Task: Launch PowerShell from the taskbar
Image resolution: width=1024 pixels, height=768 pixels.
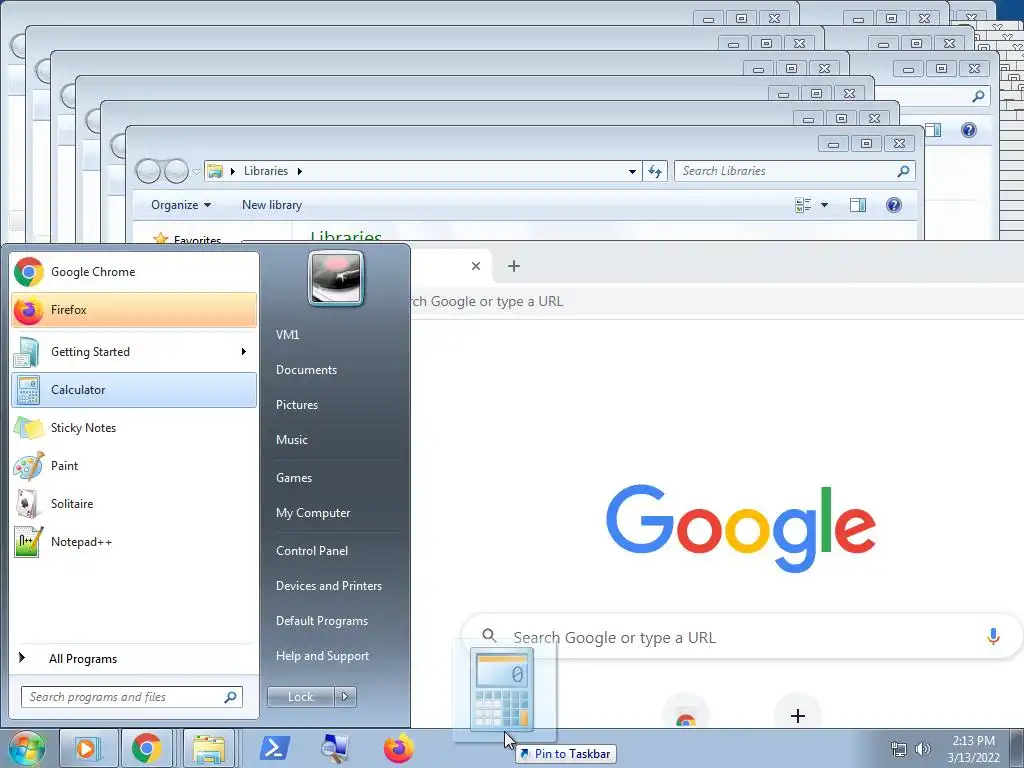Action: (274, 748)
